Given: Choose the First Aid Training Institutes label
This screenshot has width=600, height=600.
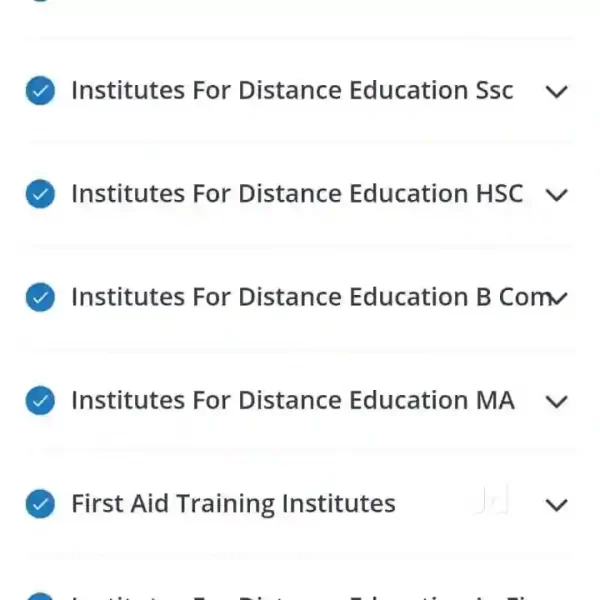Looking at the screenshot, I should (x=233, y=504).
